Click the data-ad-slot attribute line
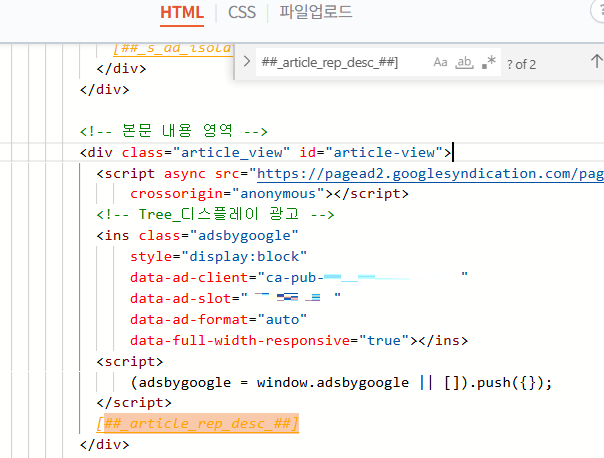Viewport: 604px width, 458px height. (x=235, y=298)
